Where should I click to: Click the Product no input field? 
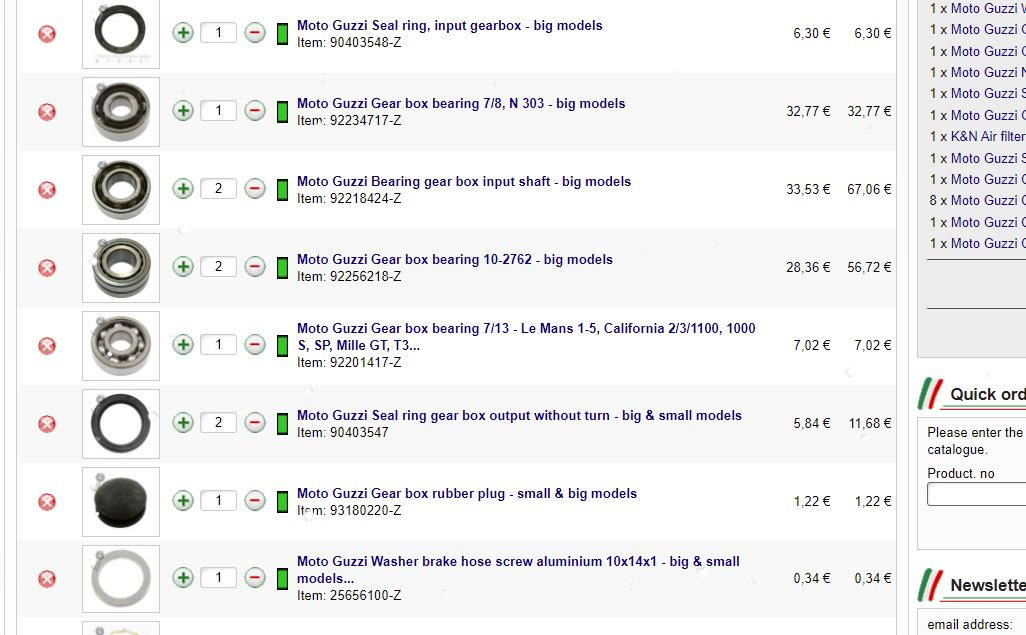click(x=976, y=494)
